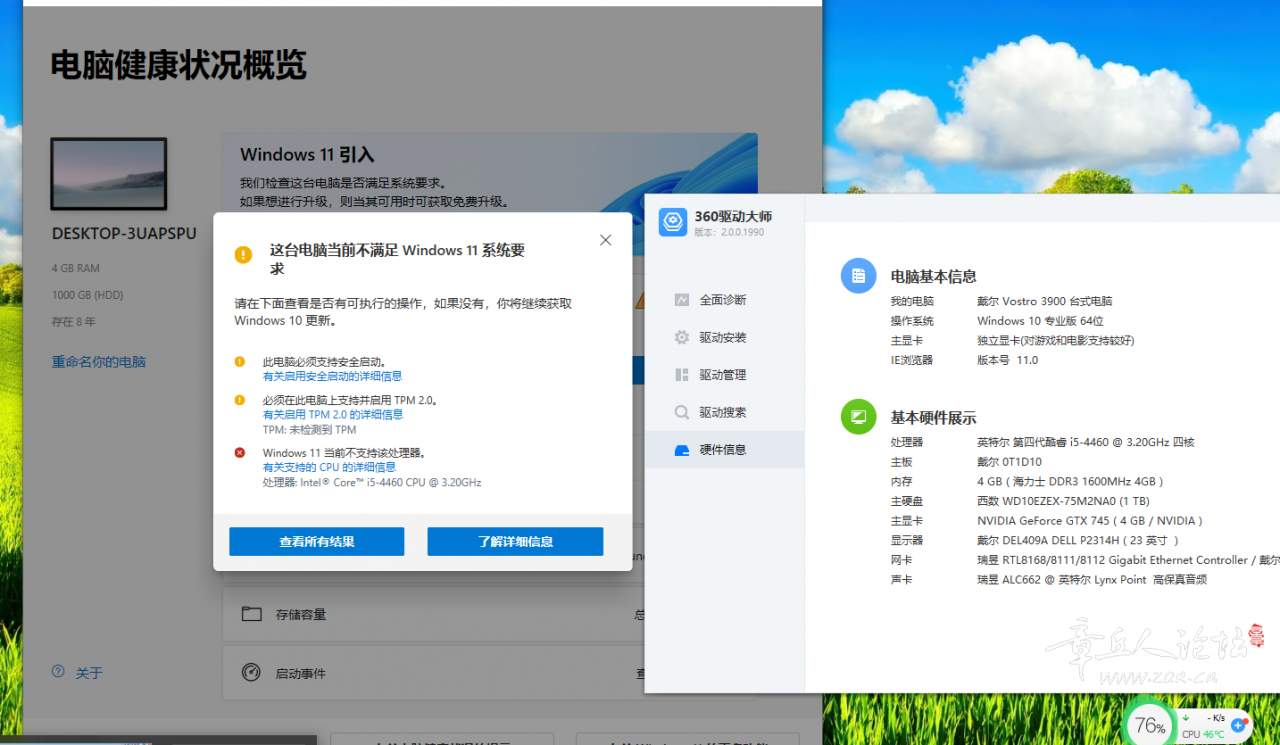The height and width of the screenshot is (745, 1280).
Task: Select 硬件信息 in 360驱动大师 sidebar
Action: tap(724, 449)
